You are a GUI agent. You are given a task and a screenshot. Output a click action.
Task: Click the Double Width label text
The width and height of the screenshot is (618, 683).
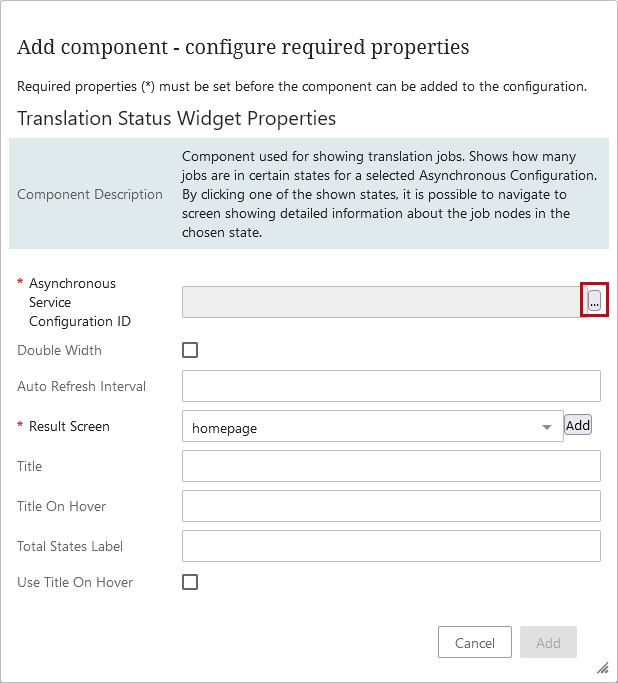pos(59,350)
